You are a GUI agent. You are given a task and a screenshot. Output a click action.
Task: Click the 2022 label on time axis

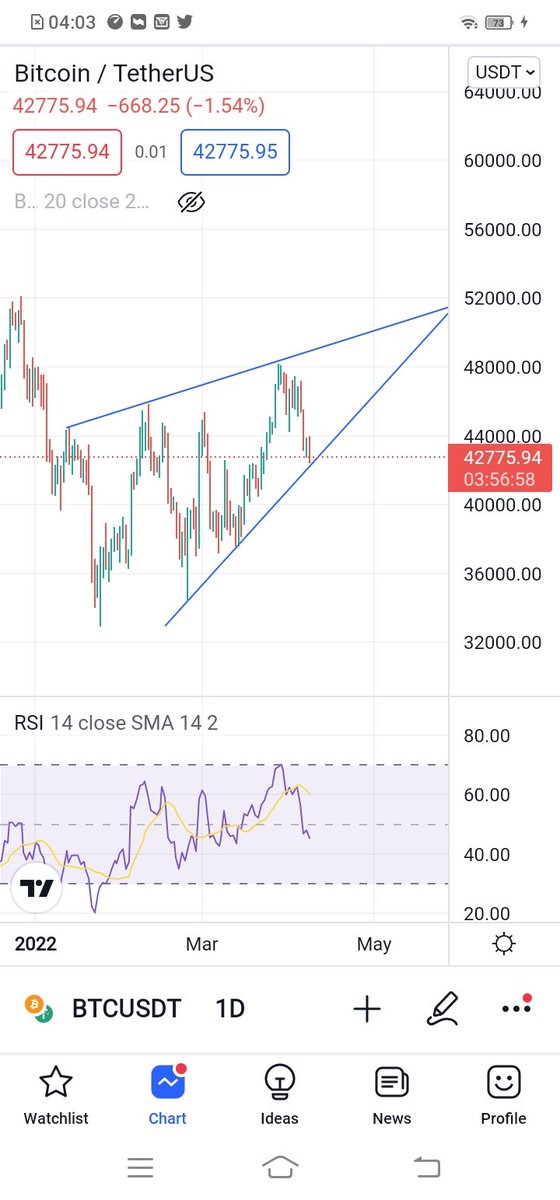click(35, 944)
